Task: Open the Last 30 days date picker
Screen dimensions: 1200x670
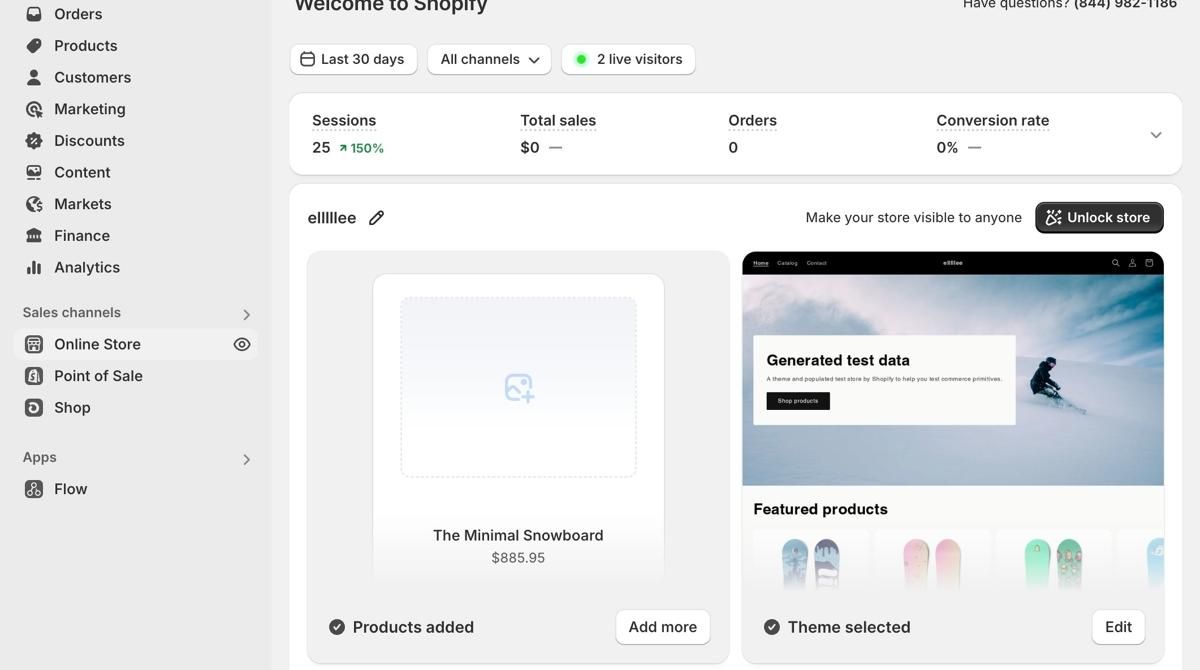Action: [x=353, y=59]
